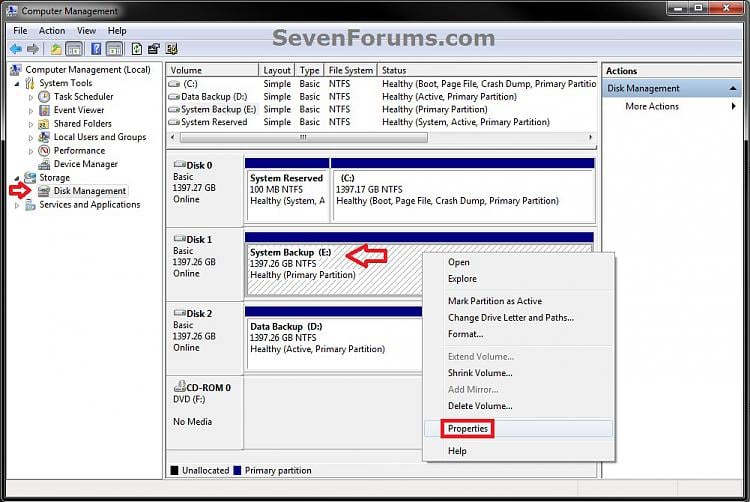
Task: Expand Local Users and Groups node arrow
Action: [x=31, y=138]
